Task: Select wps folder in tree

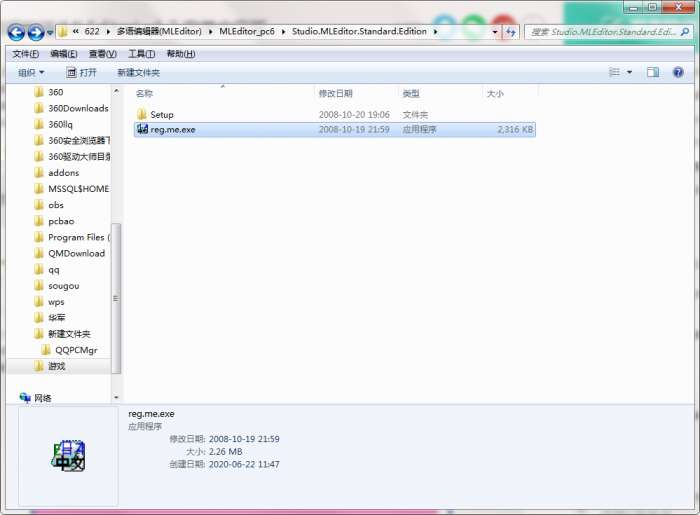Action: pos(56,302)
